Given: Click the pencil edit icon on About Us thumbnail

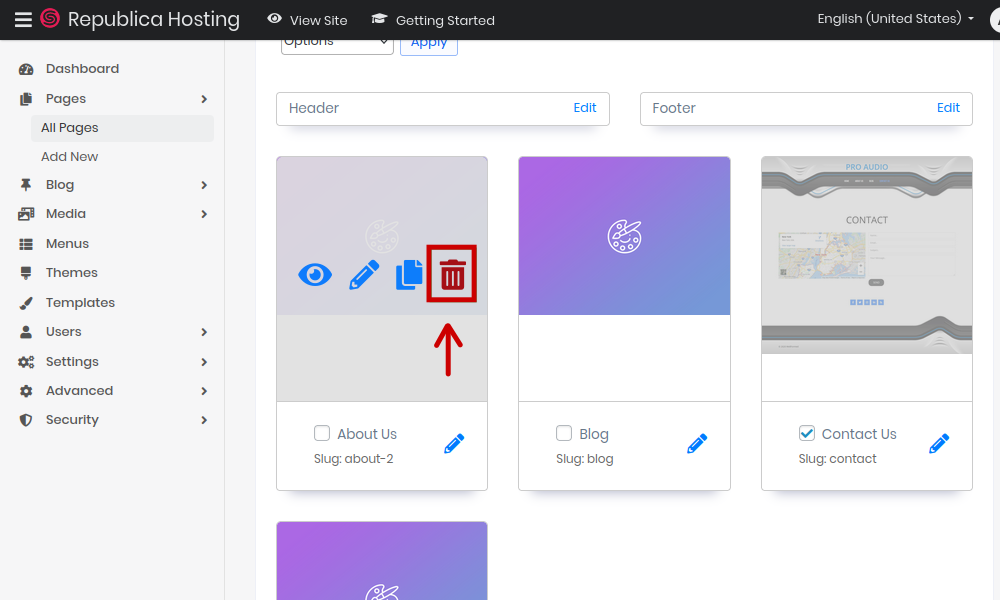Looking at the screenshot, I should tap(364, 274).
